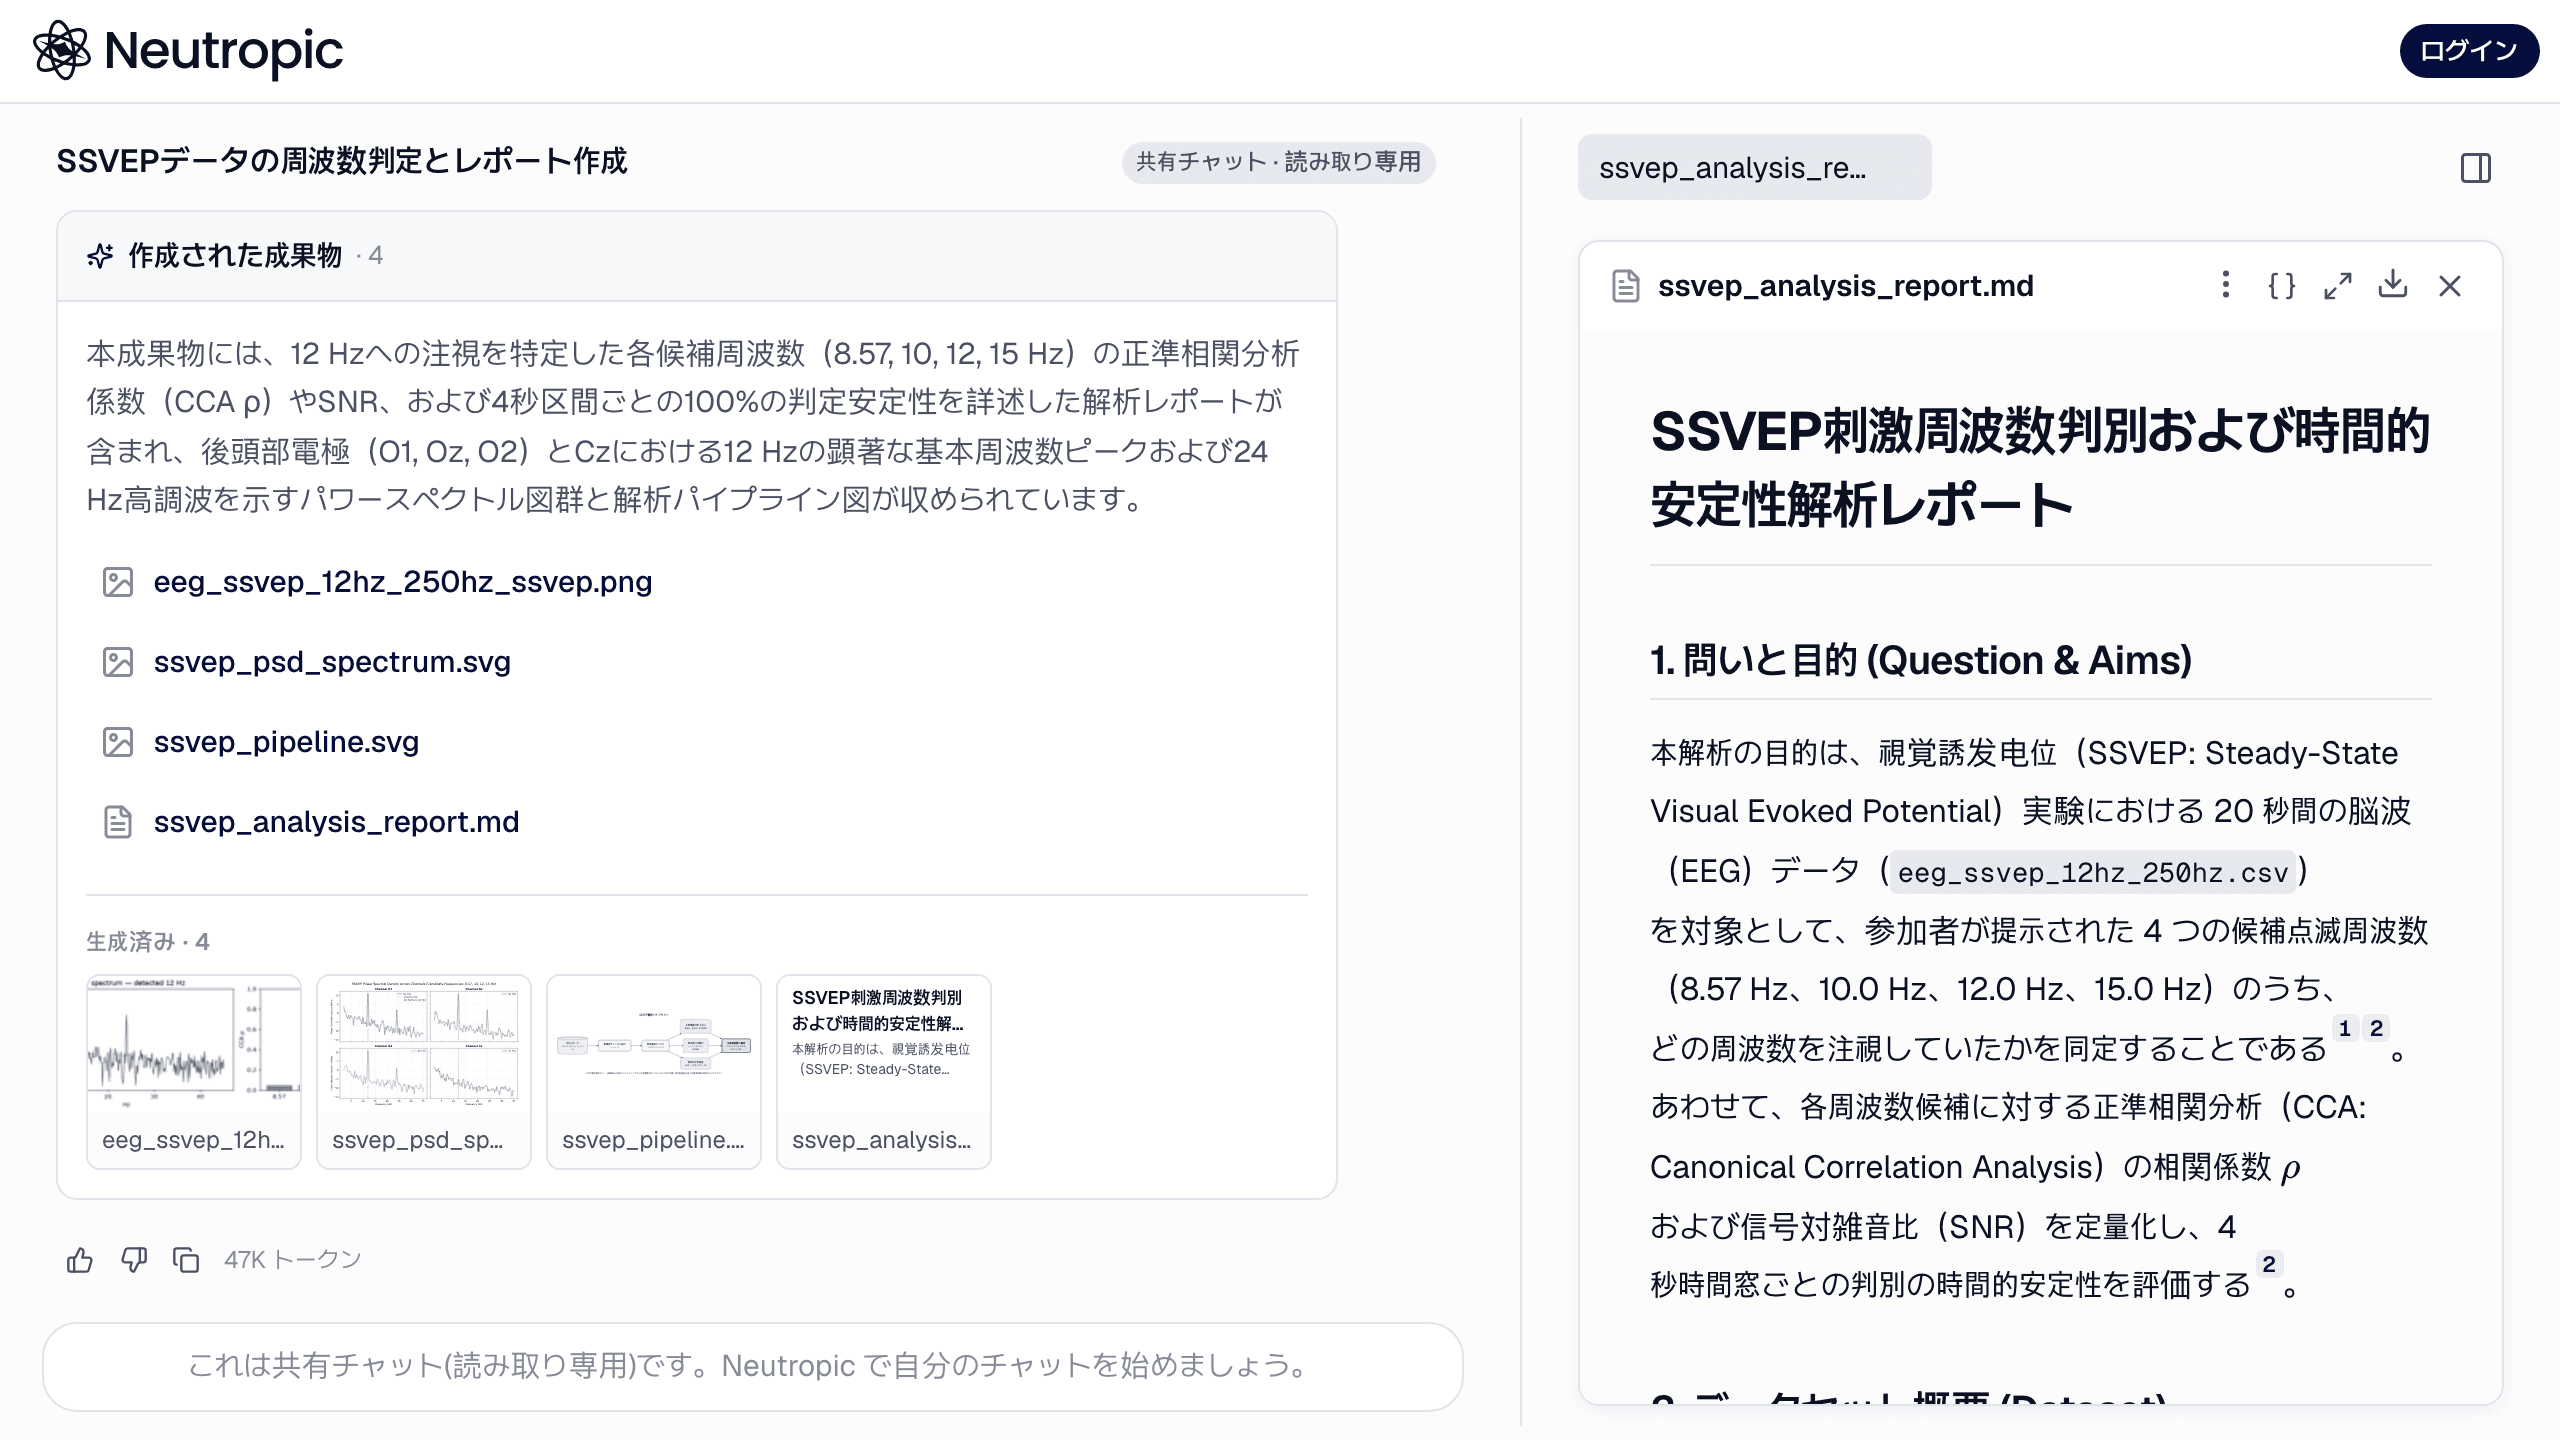Click the read-only chat input bar
Viewport: 2560px width, 1440px height.
coord(752,1366)
